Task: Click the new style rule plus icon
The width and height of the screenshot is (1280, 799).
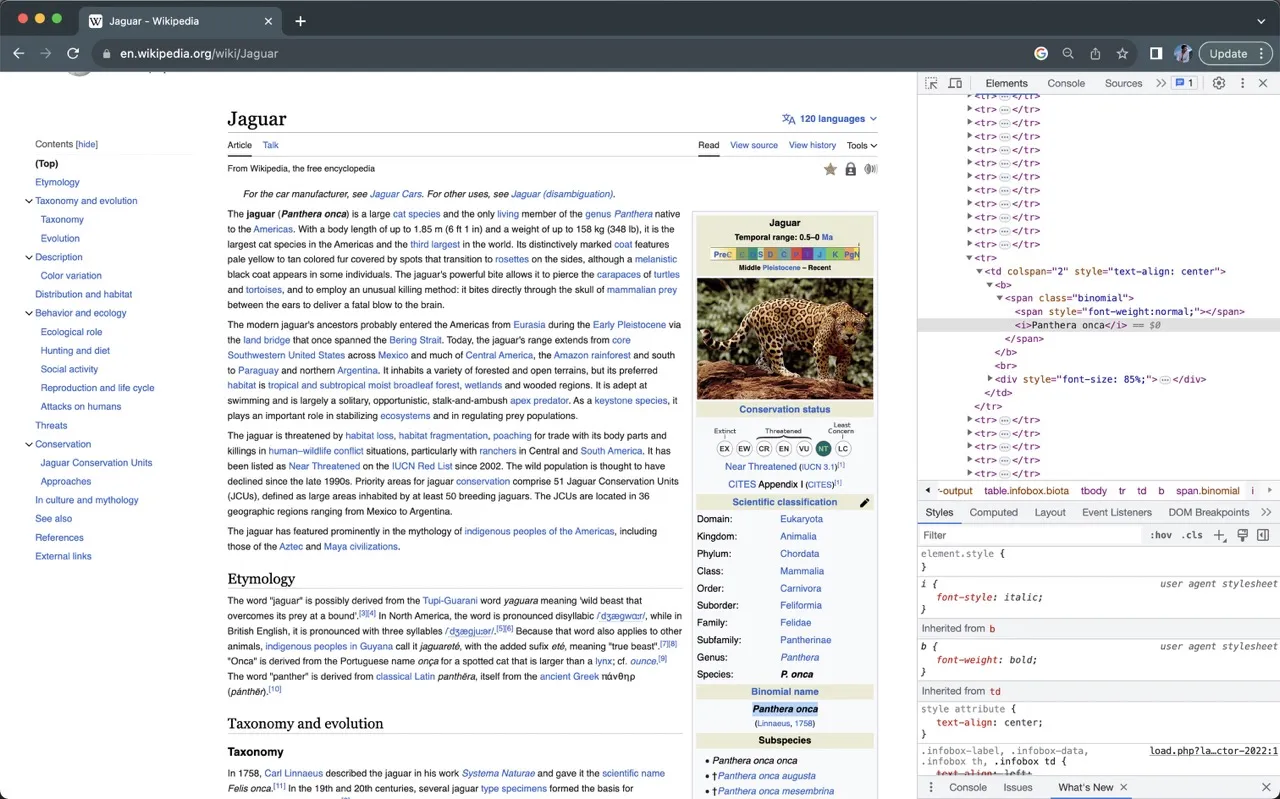Action: click(1219, 535)
